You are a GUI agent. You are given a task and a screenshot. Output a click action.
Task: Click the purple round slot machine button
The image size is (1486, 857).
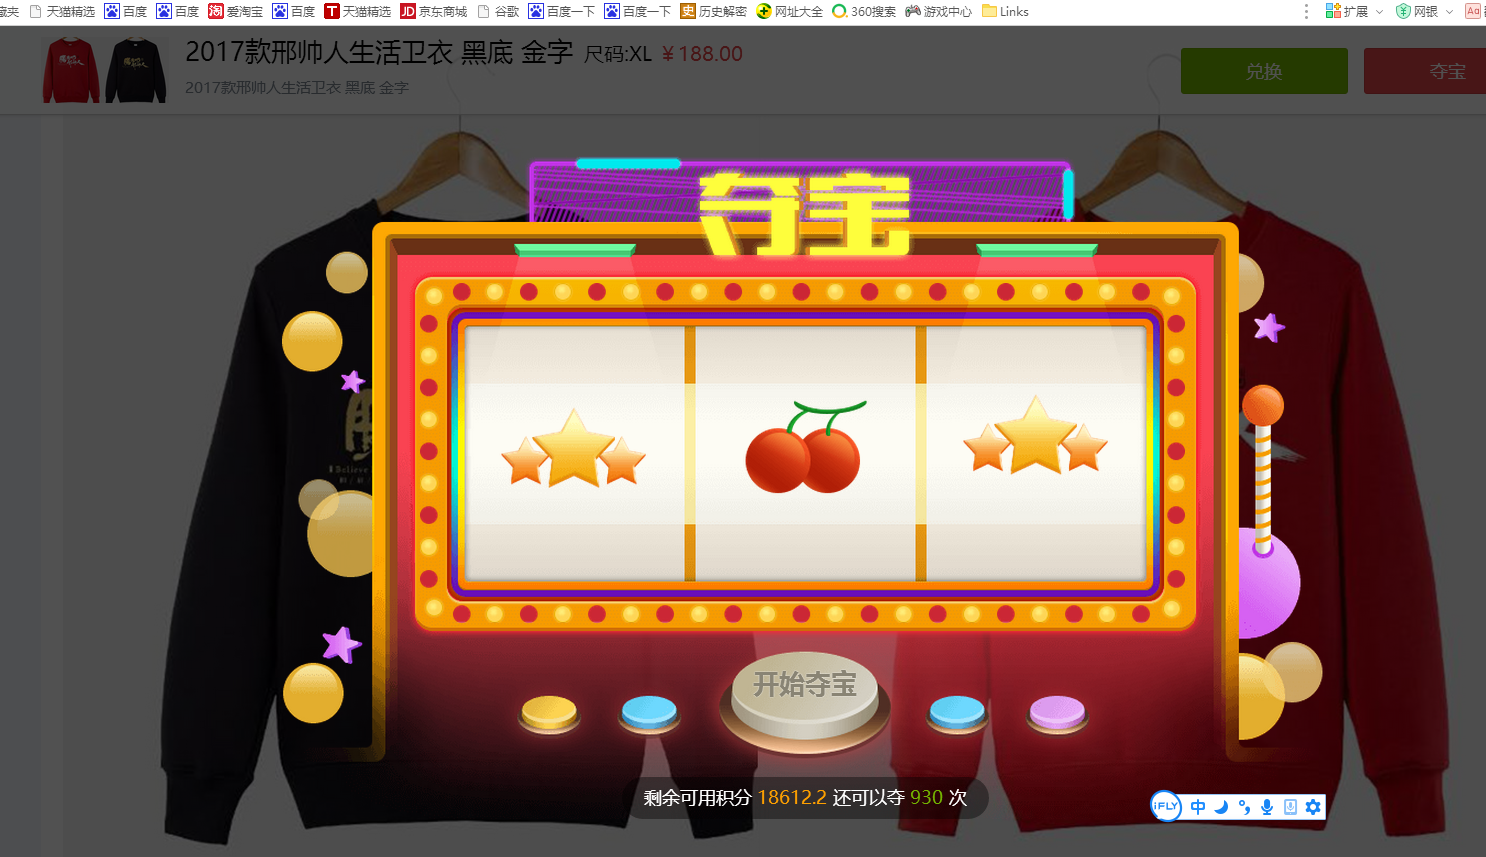tap(1057, 712)
